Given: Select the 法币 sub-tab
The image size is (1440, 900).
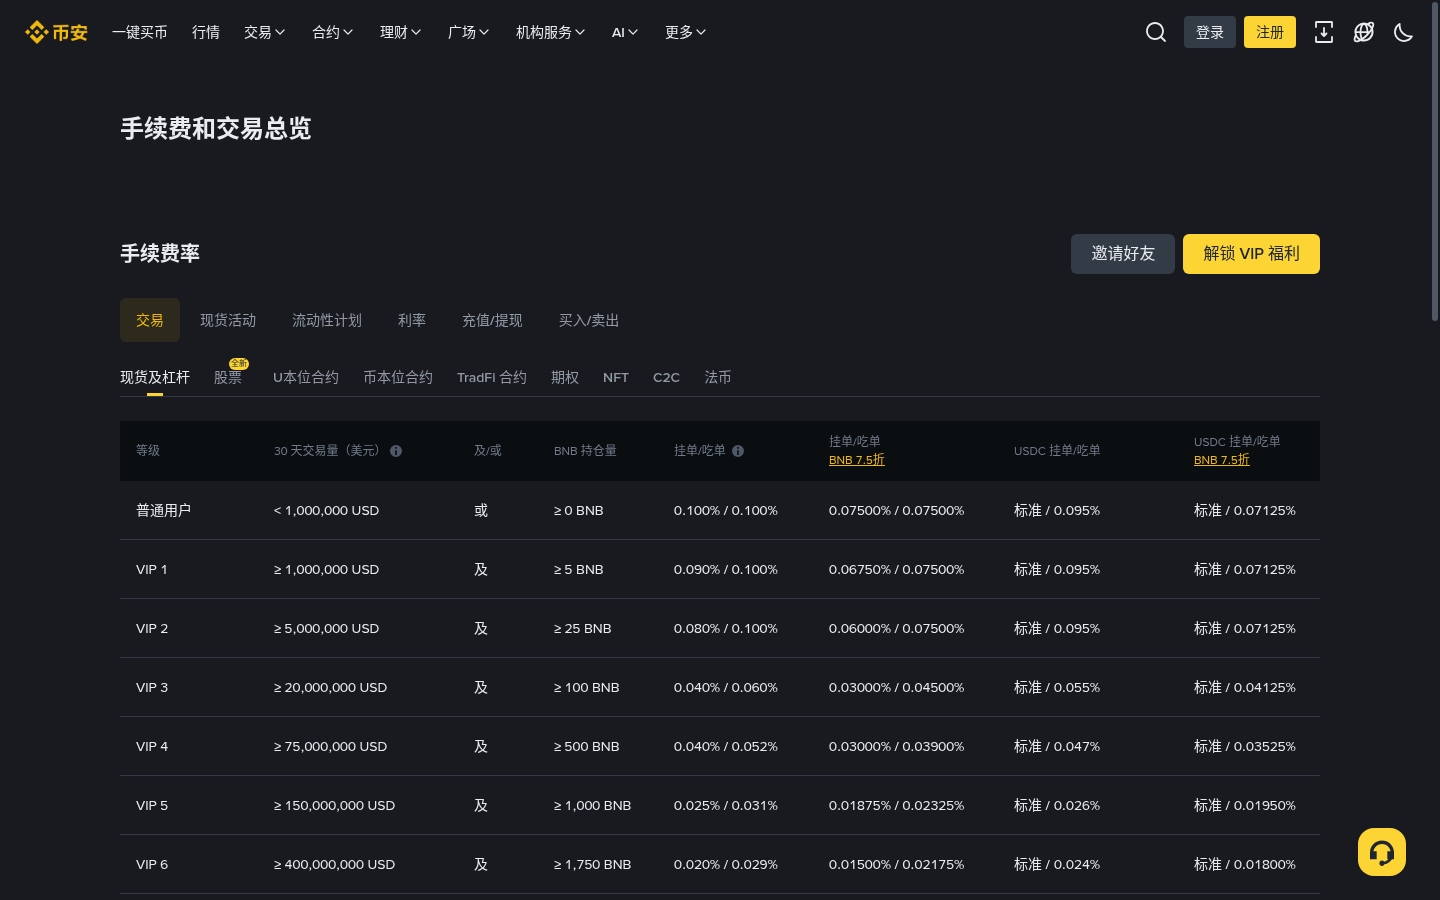Looking at the screenshot, I should (x=718, y=377).
